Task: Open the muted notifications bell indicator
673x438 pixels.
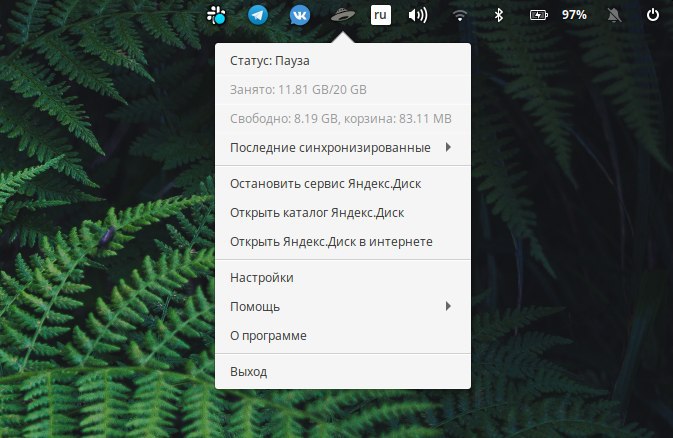Action: click(x=614, y=15)
